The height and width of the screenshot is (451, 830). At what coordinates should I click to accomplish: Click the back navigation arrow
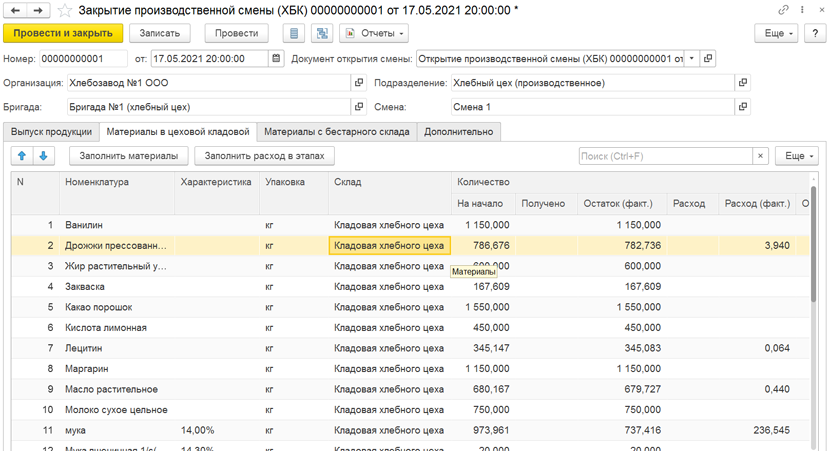point(16,10)
